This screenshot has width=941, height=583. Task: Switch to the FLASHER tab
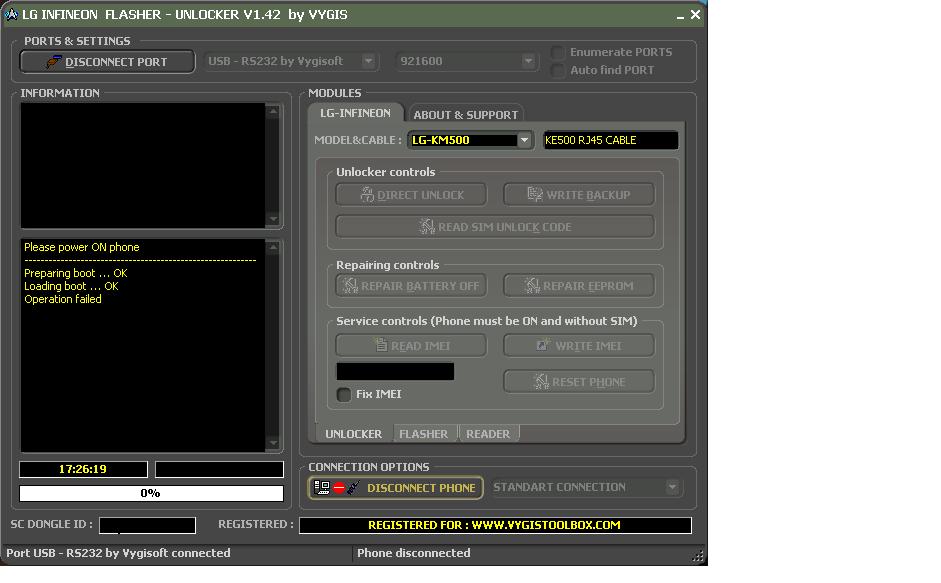pyautogui.click(x=424, y=433)
